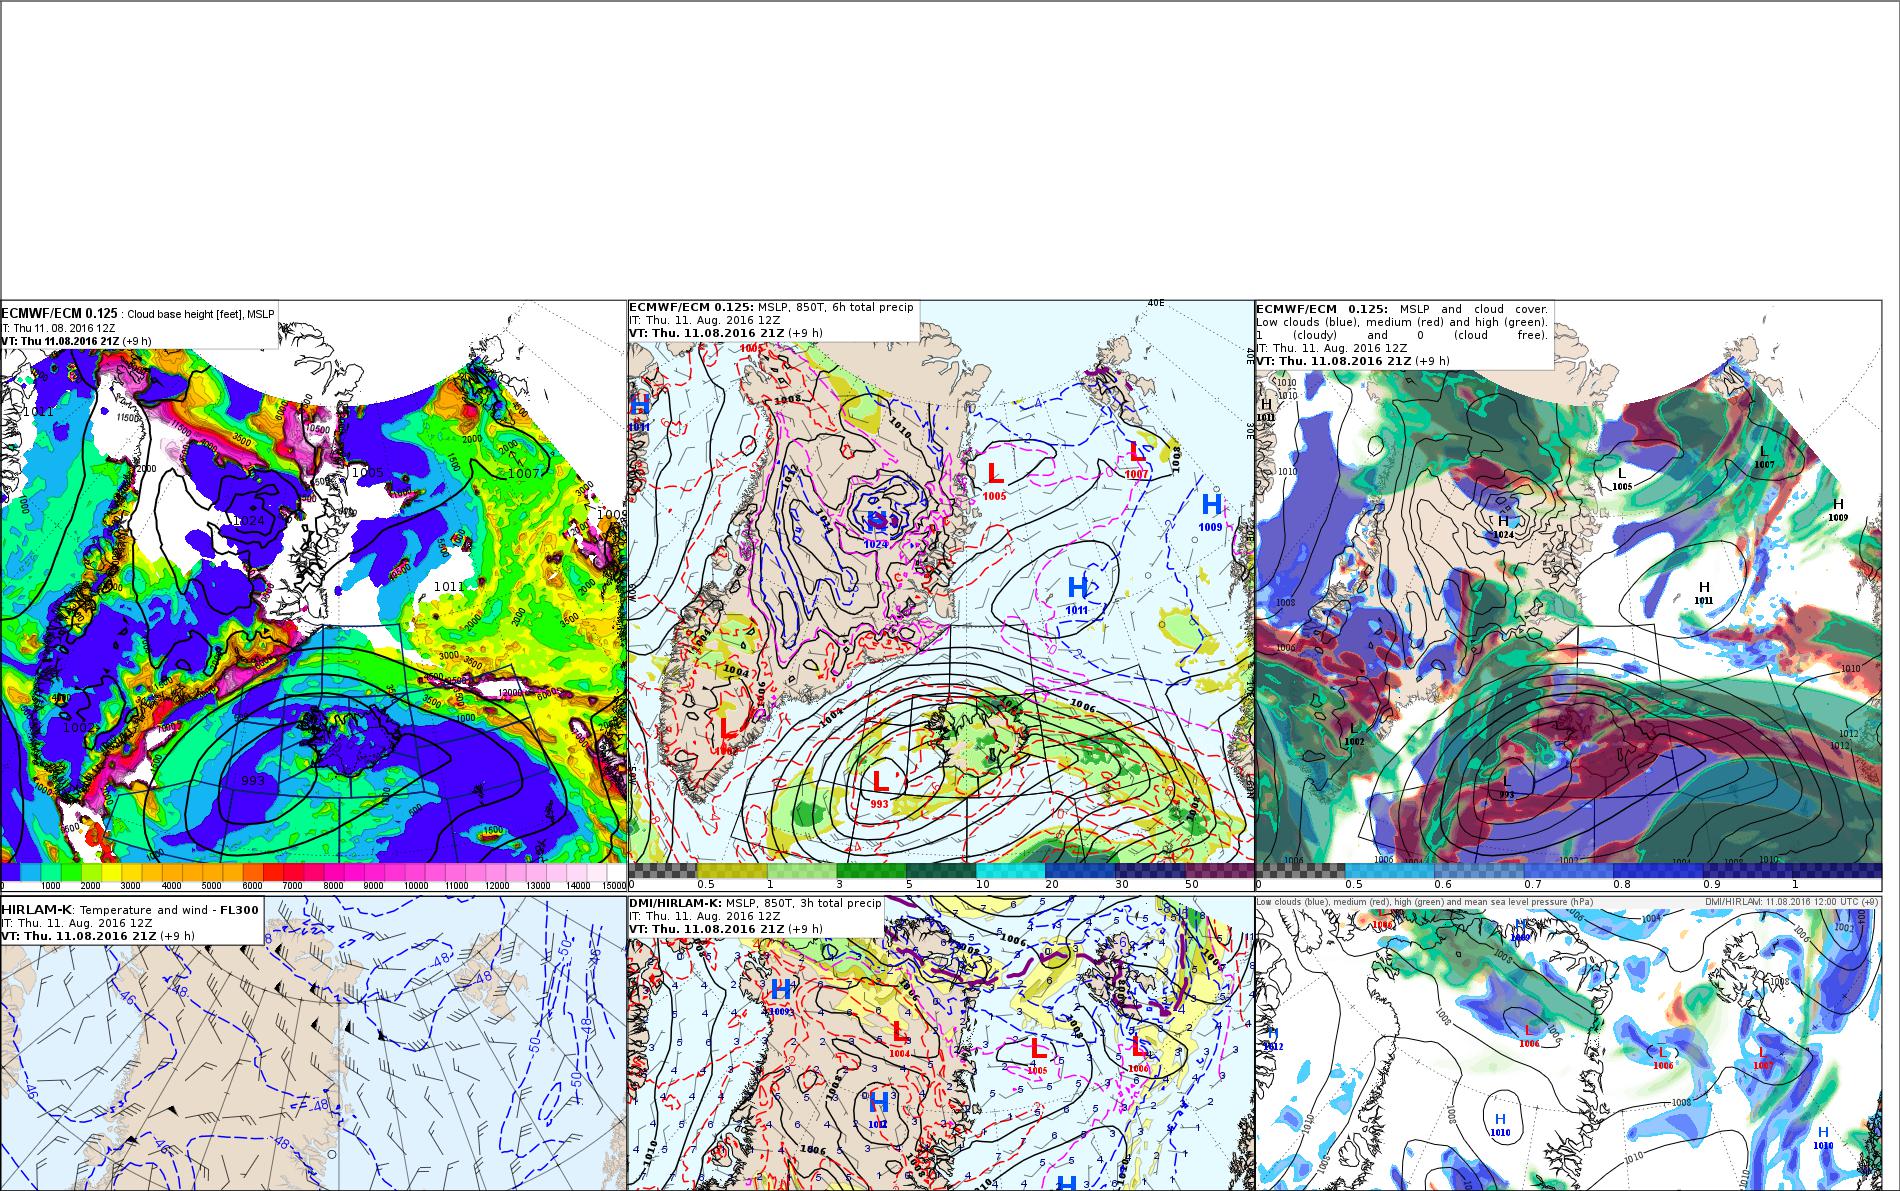Screen dimensions: 1900x1191
Task: Click the grey checkered 0 swatch in cloud cover legend
Action: [1300, 870]
